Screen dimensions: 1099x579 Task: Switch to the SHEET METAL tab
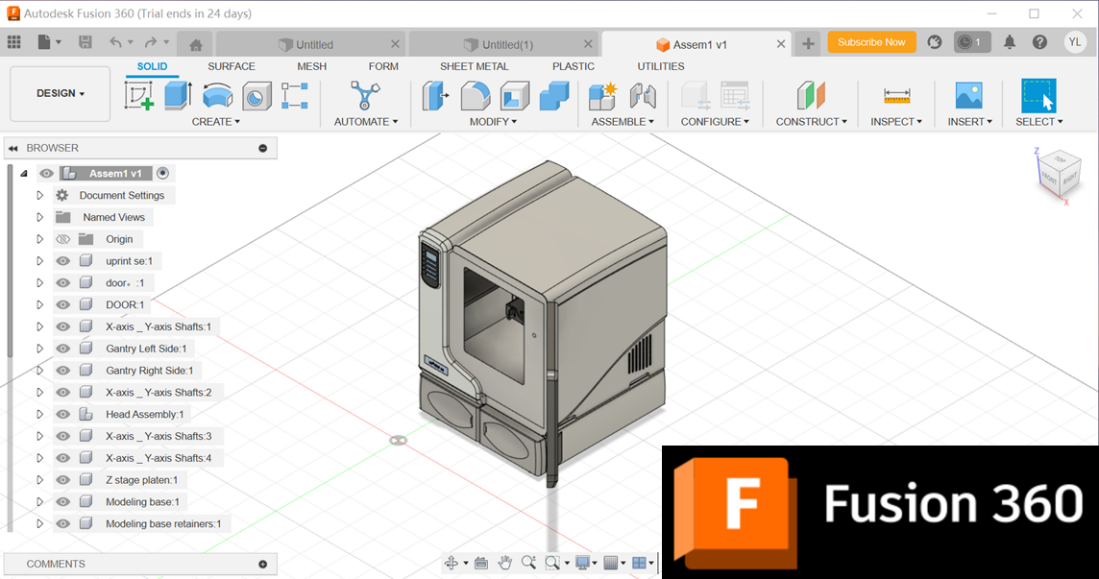pos(474,66)
